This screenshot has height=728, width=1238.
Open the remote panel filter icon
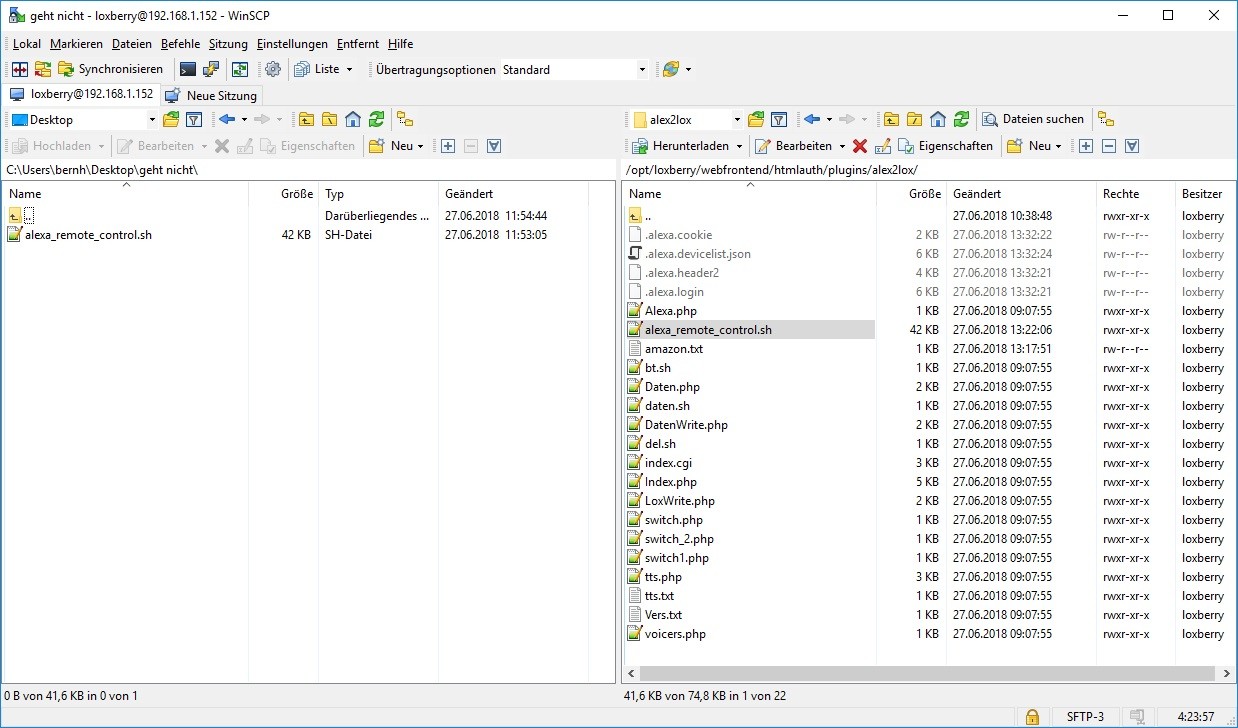tap(780, 119)
